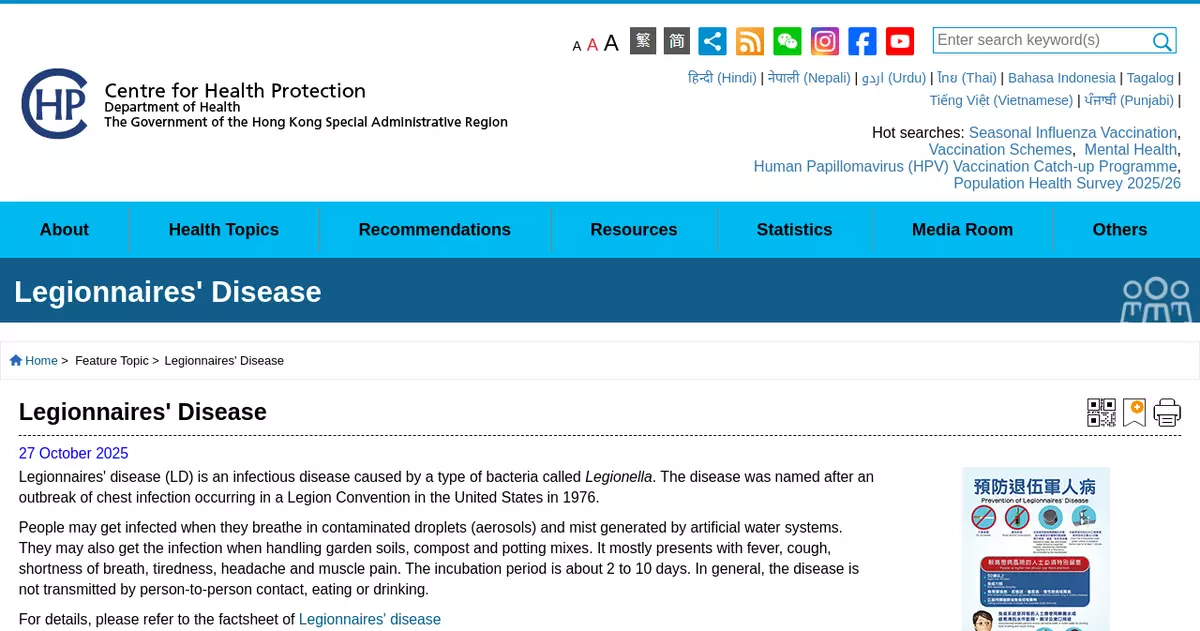Open the YouTube icon link

(900, 41)
